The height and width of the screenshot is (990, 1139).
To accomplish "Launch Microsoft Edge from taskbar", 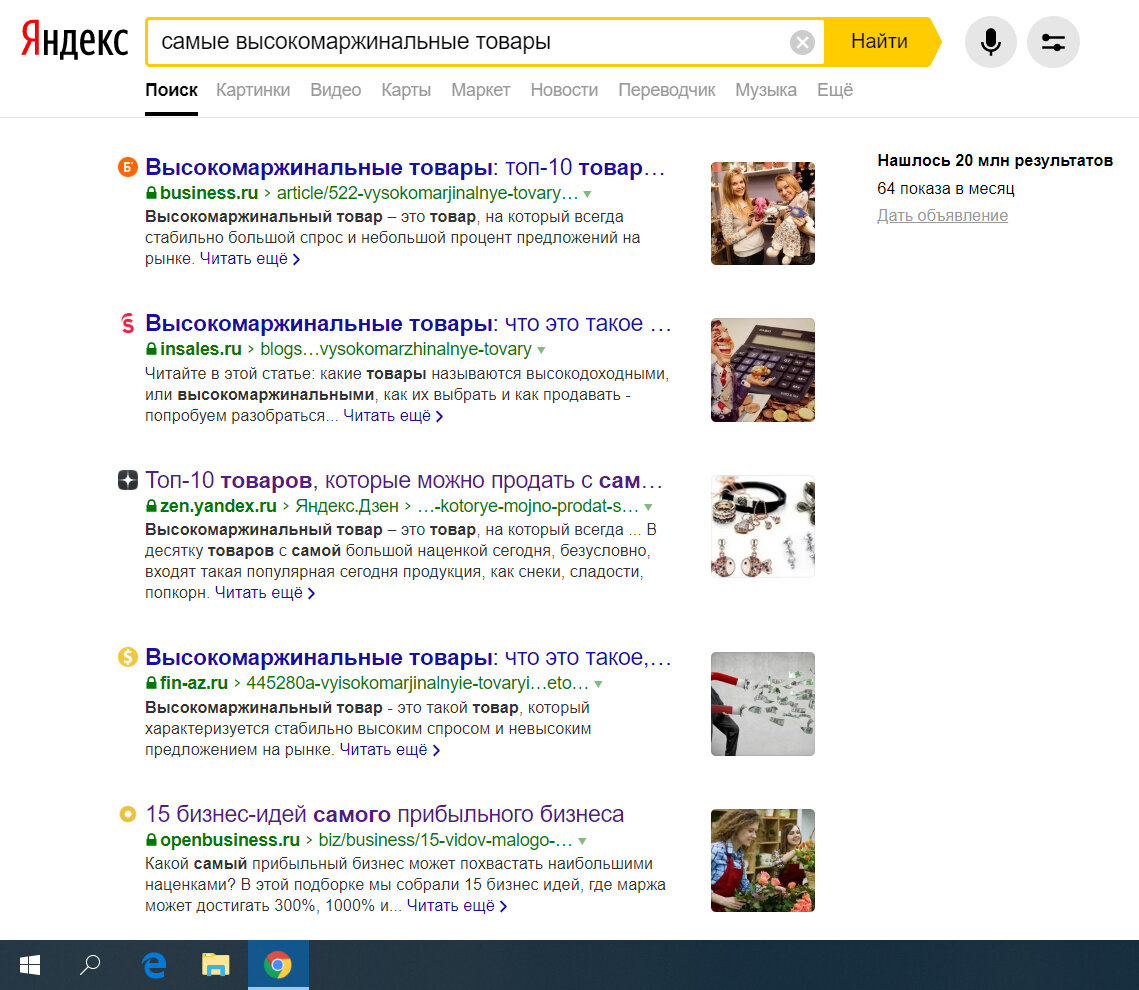I will coord(153,965).
